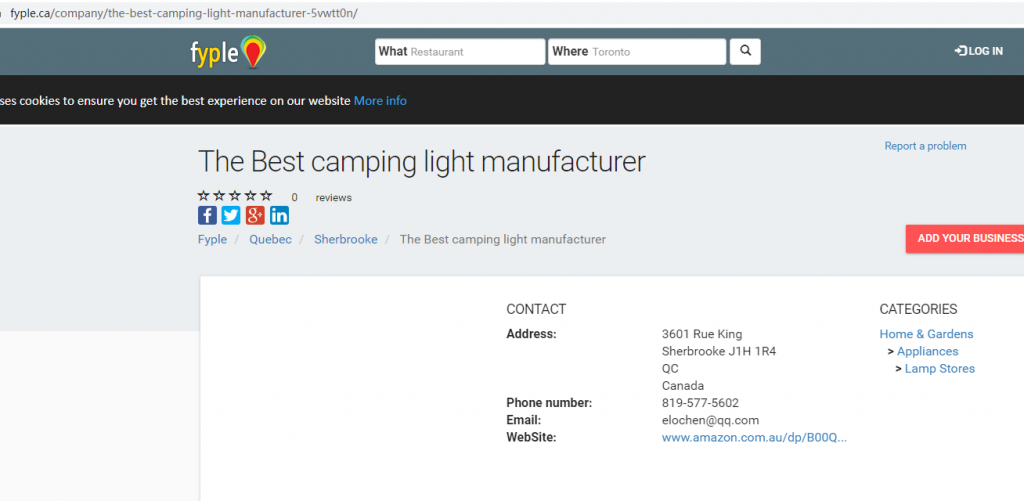The height and width of the screenshot is (501, 1024).
Task: Click the magnifier search button
Action: [745, 51]
